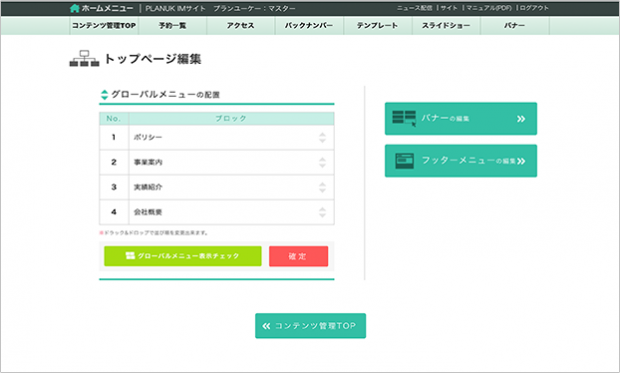Open the サイト link in the top bar
The image size is (620, 373).
[449, 8]
